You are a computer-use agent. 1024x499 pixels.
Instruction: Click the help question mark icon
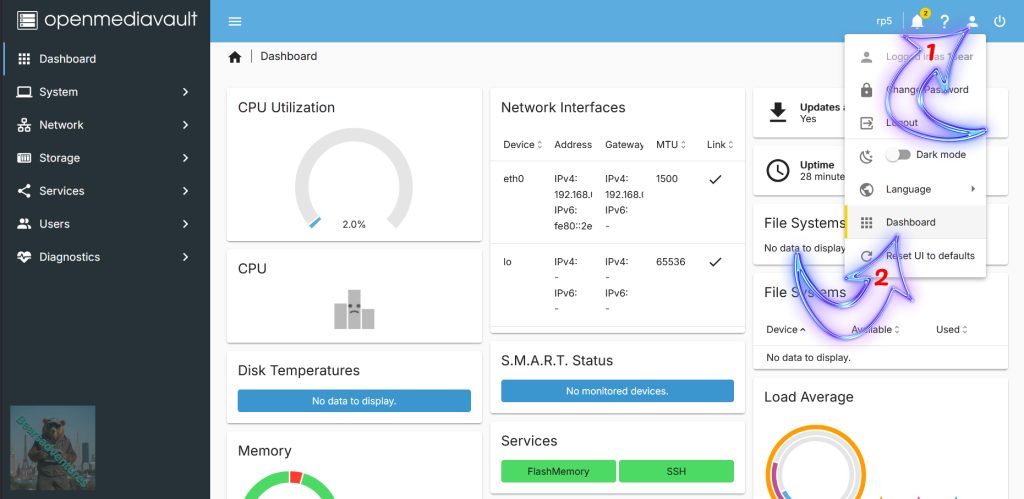pyautogui.click(x=944, y=21)
